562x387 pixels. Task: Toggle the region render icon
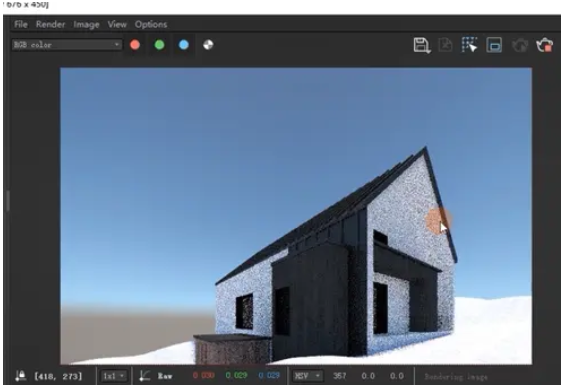point(494,45)
